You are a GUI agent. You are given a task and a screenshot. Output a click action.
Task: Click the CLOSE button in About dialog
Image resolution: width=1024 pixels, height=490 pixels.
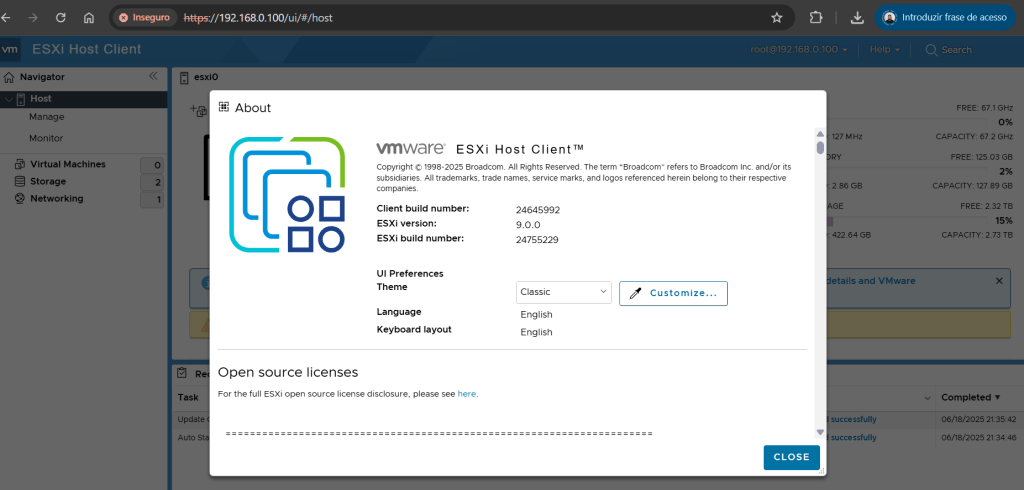tap(791, 457)
